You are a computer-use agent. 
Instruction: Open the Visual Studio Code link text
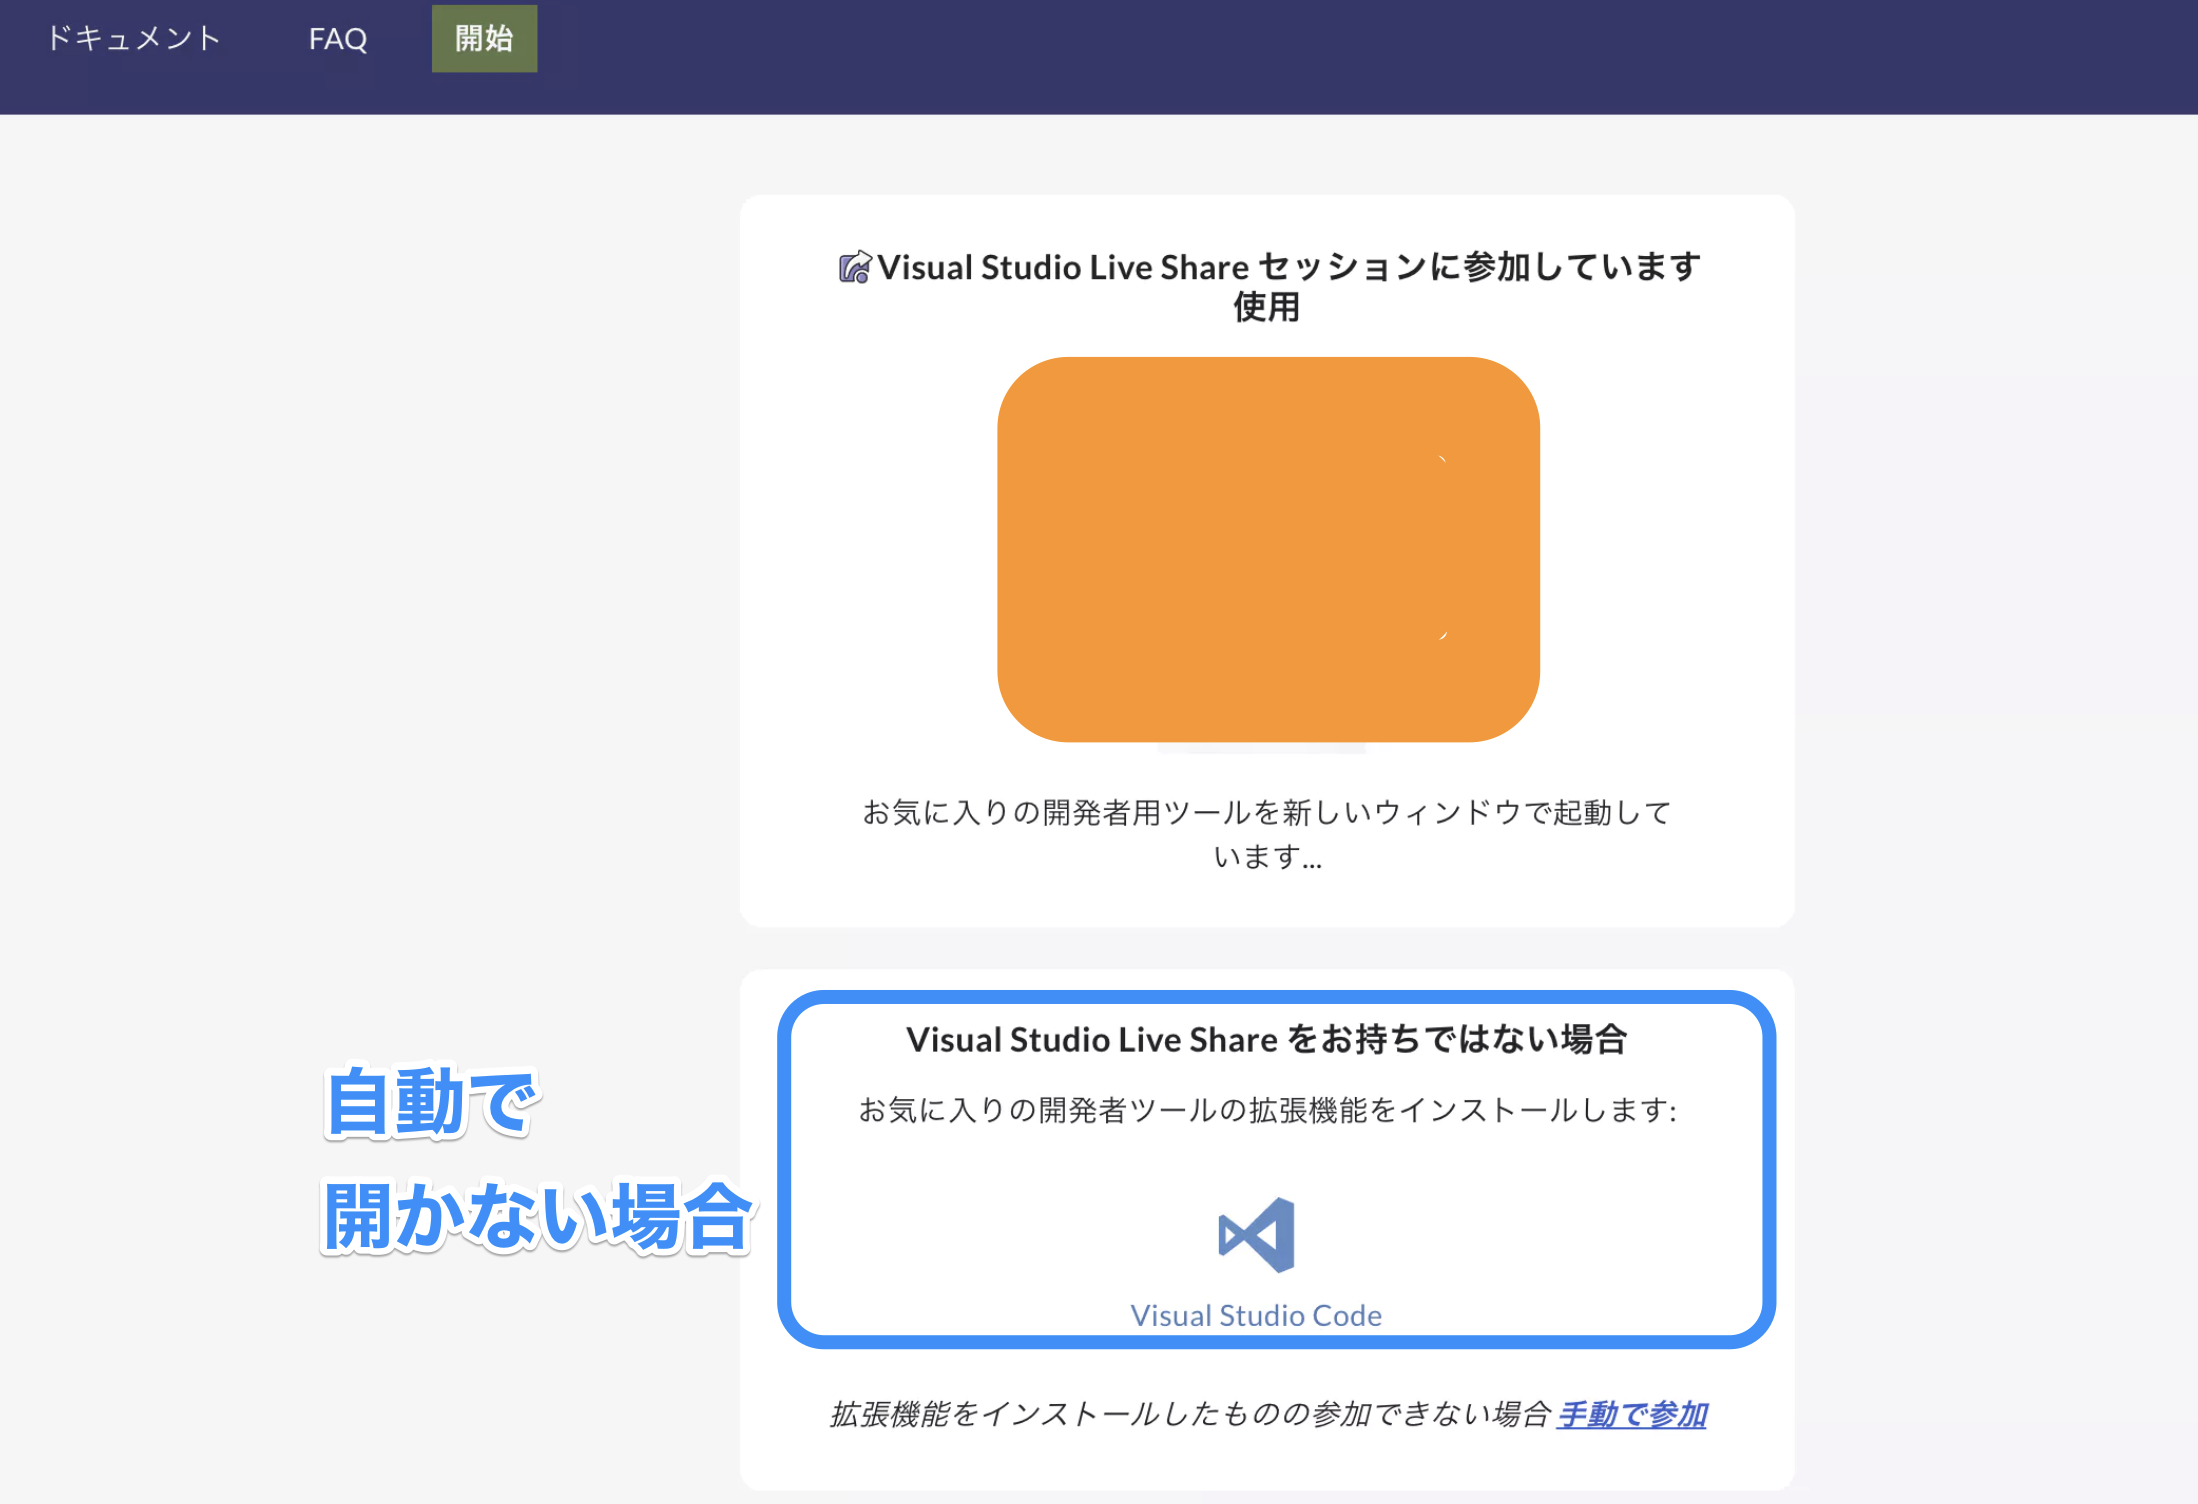pyautogui.click(x=1256, y=1315)
